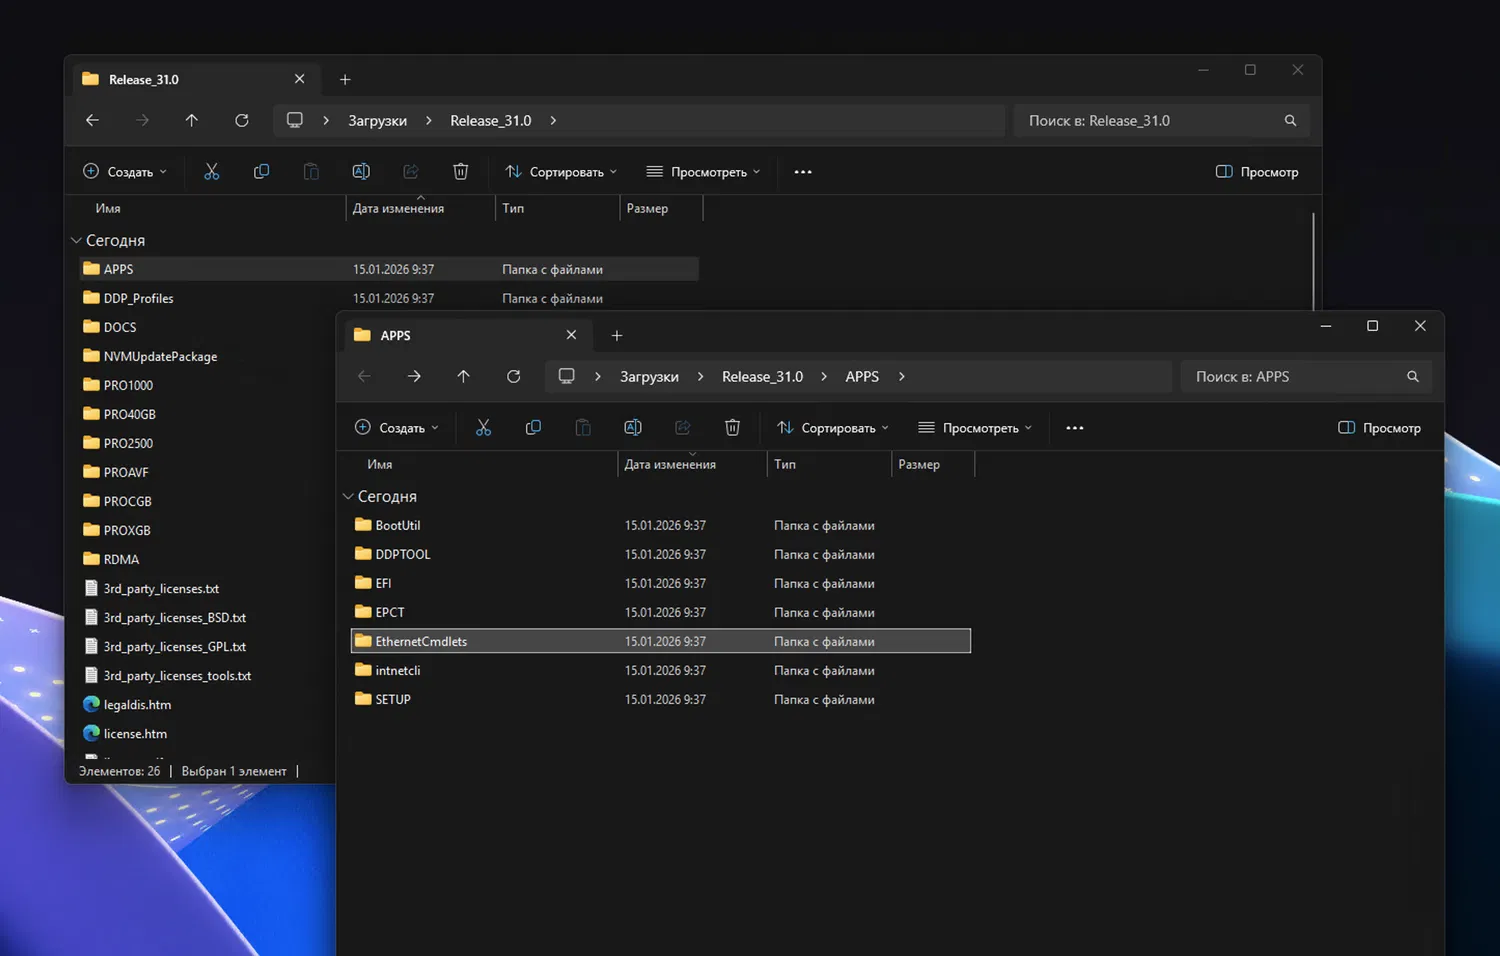Image resolution: width=1500 pixels, height=956 pixels.
Task: Navigate forward in APPS window
Action: tap(414, 377)
